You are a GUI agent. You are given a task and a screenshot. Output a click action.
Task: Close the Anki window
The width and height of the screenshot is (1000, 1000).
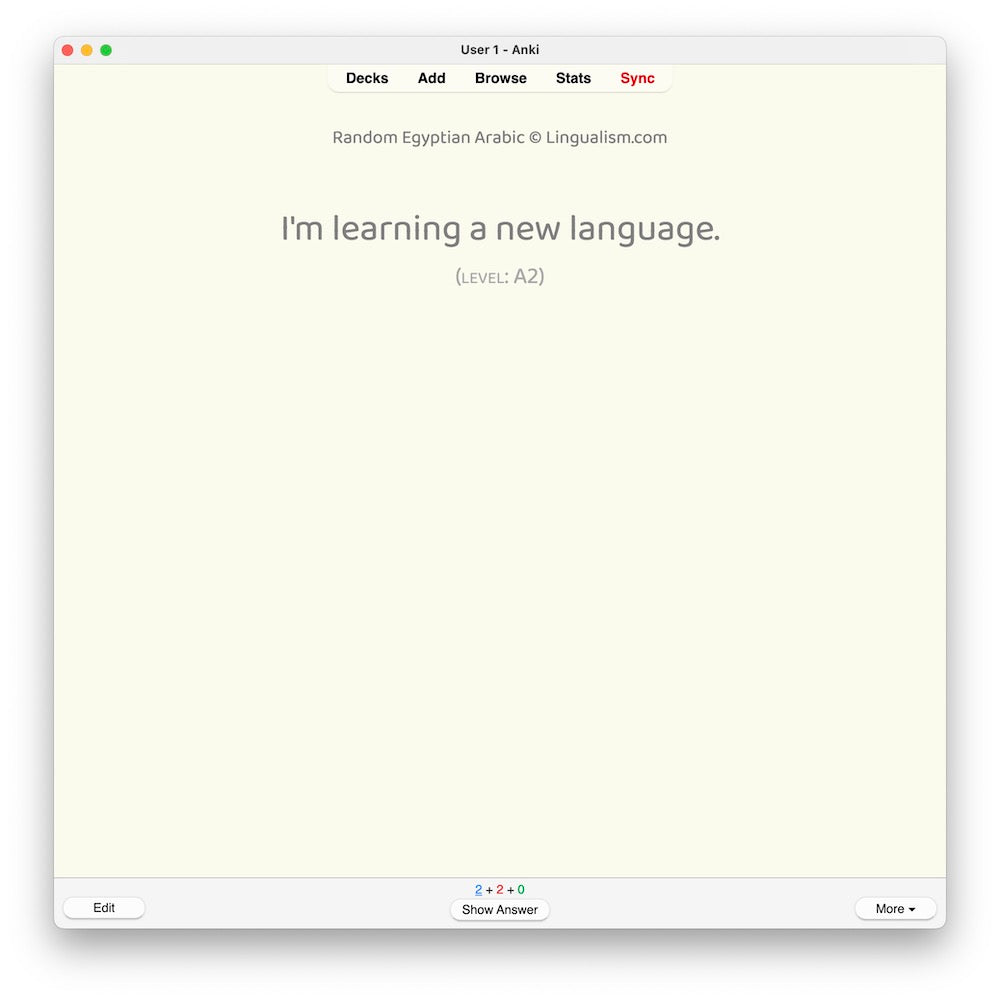68,50
